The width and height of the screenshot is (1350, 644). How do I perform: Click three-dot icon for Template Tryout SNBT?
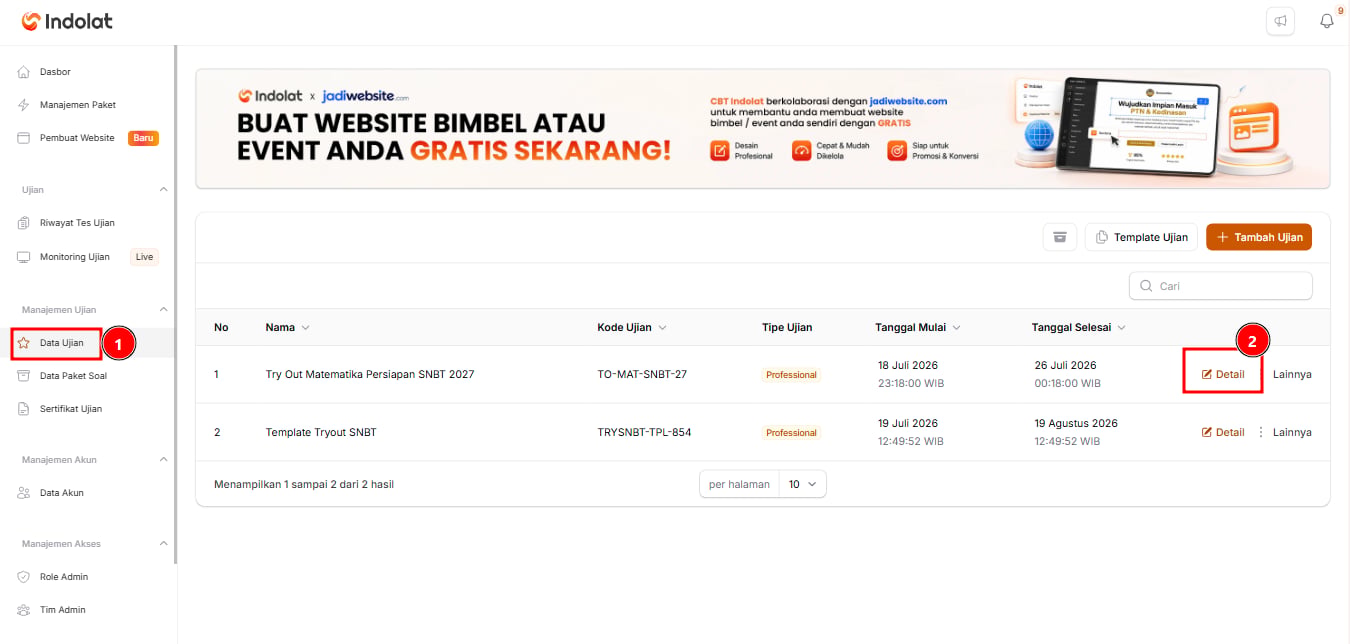point(1260,432)
